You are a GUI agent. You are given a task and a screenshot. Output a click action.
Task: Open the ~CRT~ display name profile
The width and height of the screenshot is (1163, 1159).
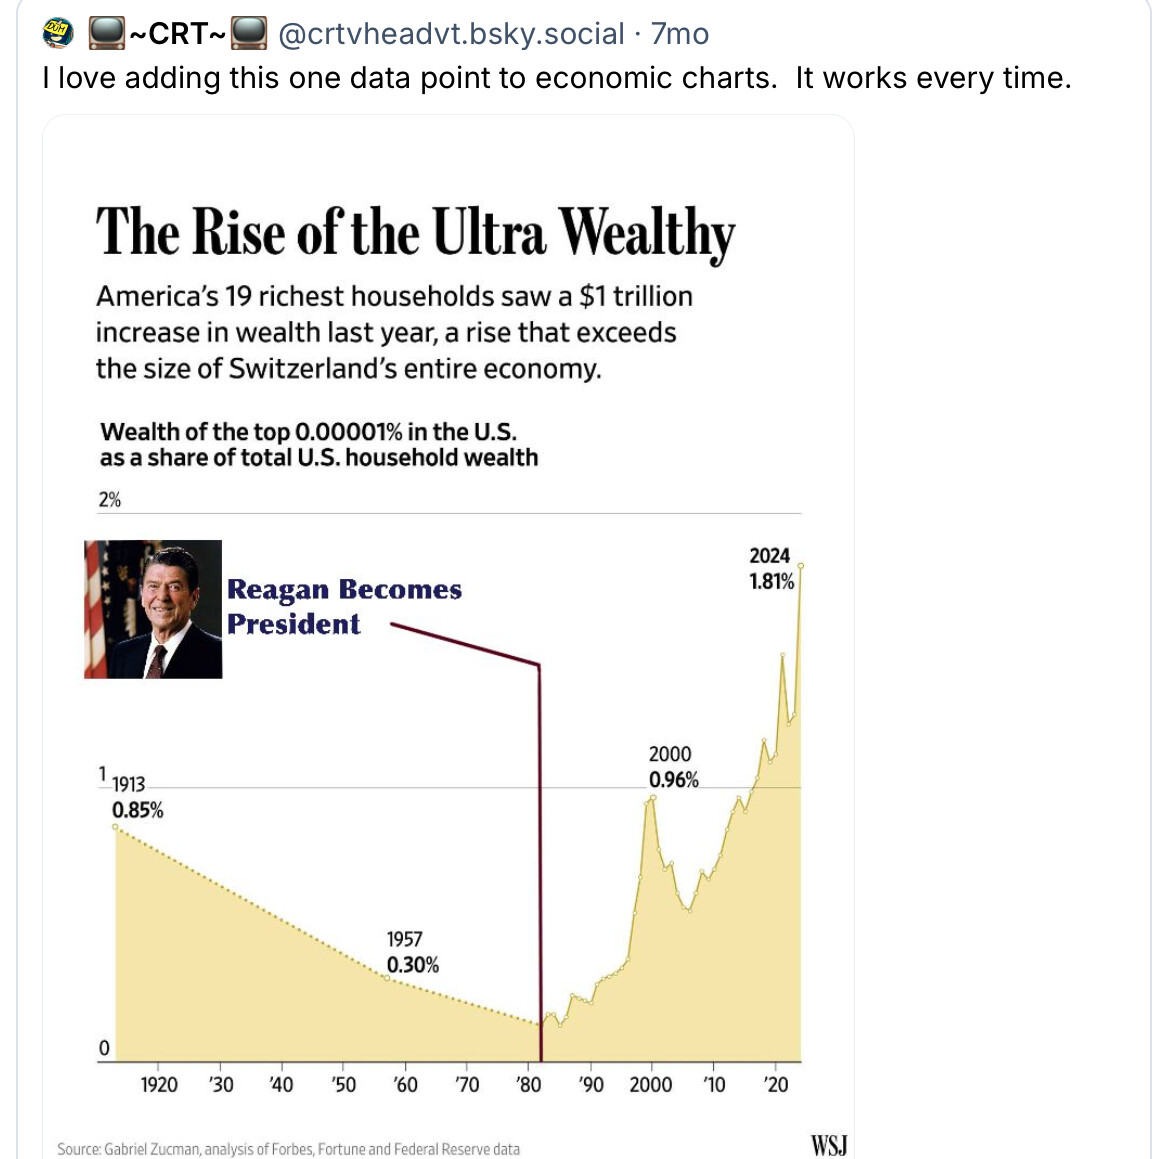(177, 33)
